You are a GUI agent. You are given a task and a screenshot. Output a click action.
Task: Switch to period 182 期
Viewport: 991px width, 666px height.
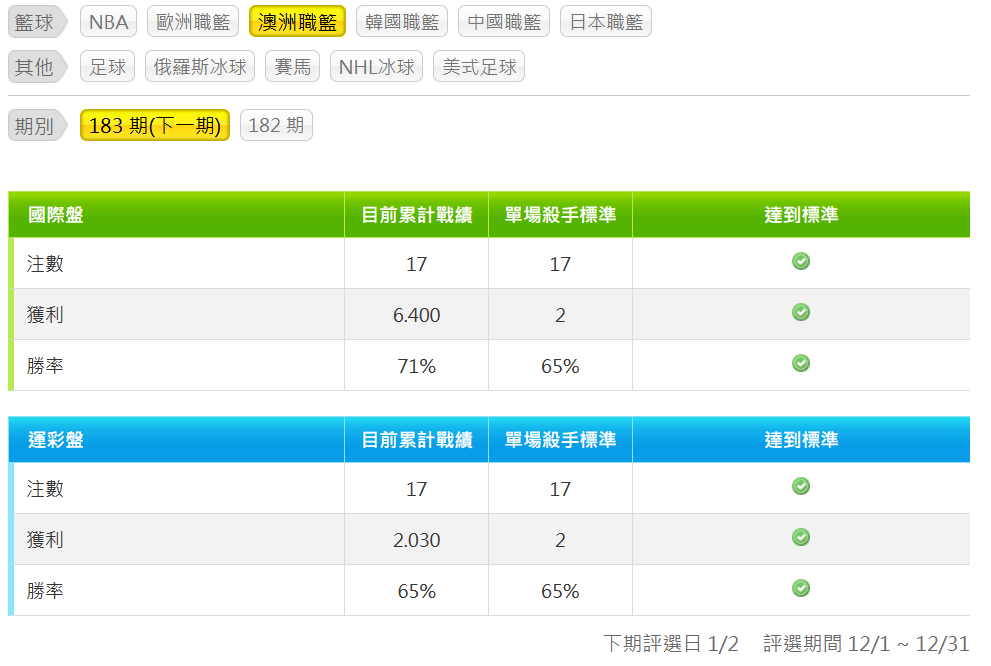point(276,126)
